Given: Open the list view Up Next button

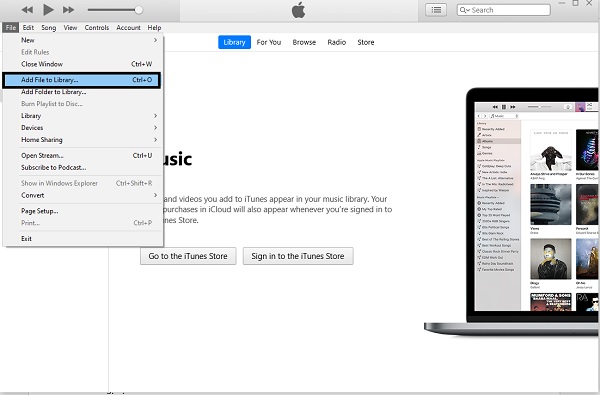Looking at the screenshot, I should (x=436, y=10).
